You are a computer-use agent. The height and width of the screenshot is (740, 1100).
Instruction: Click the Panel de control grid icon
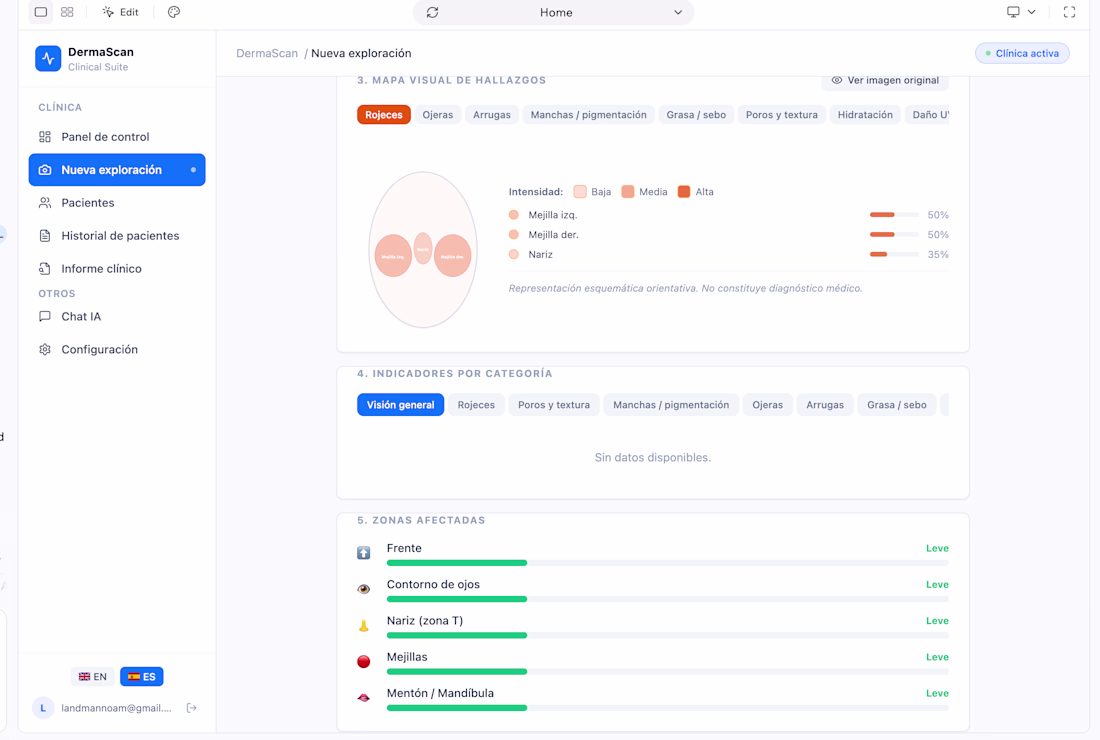pos(45,137)
